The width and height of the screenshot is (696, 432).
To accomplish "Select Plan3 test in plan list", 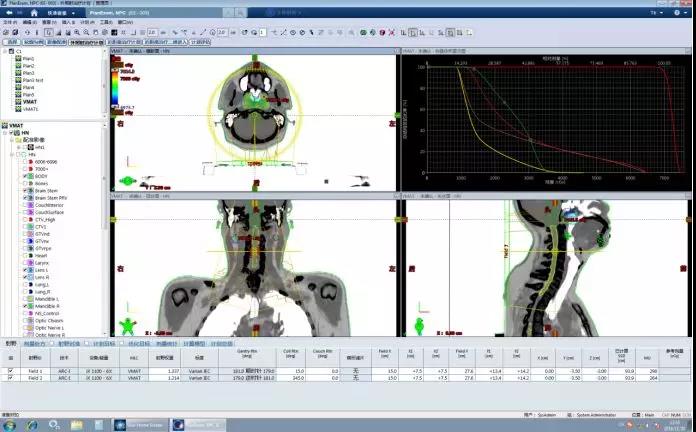I will click(35, 80).
